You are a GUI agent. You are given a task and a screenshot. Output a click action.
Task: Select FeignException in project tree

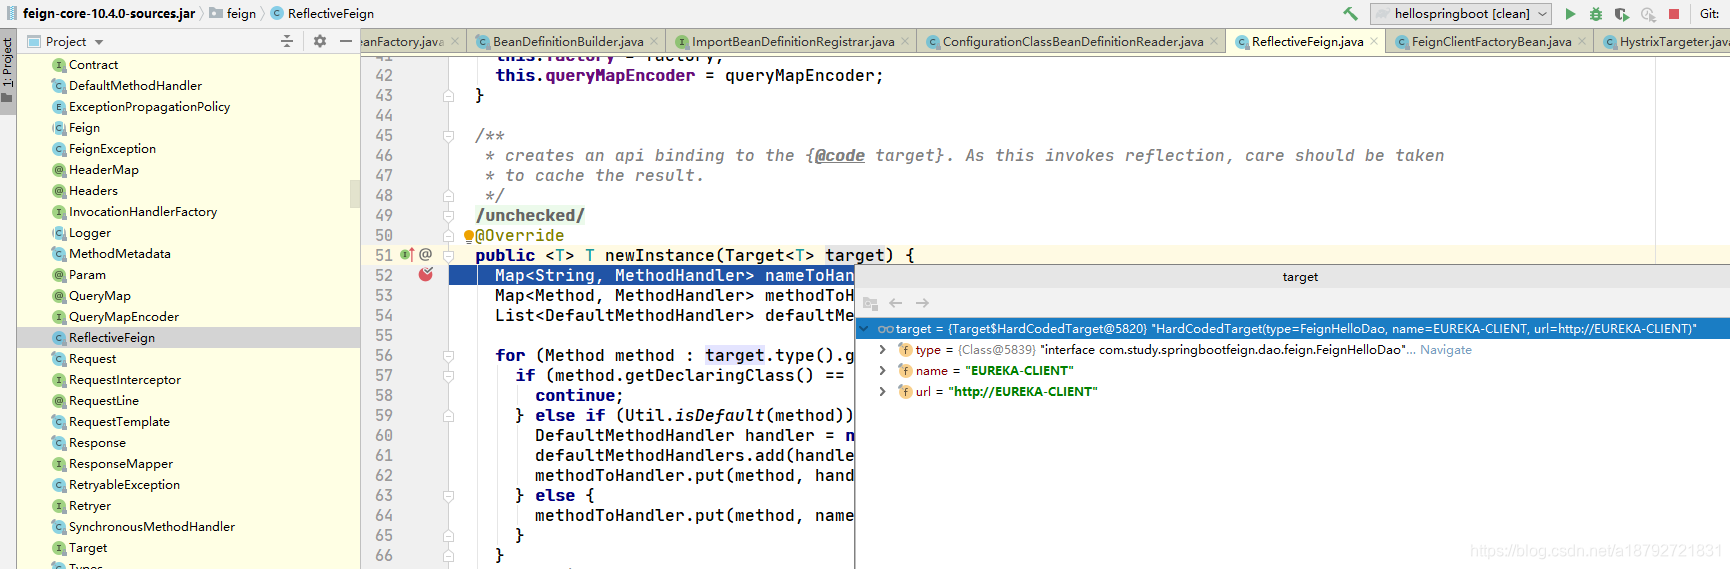[112, 149]
